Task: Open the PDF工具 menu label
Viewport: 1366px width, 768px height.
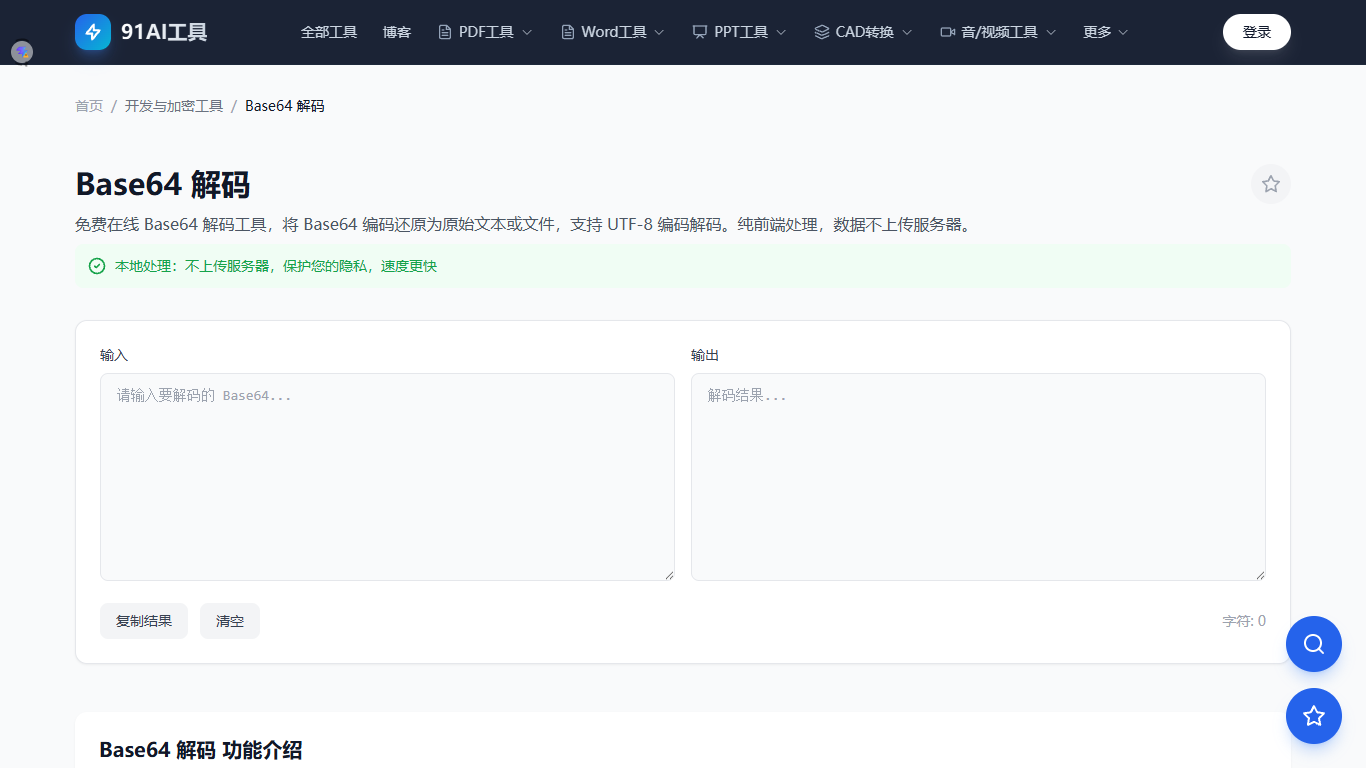Action: (x=486, y=32)
